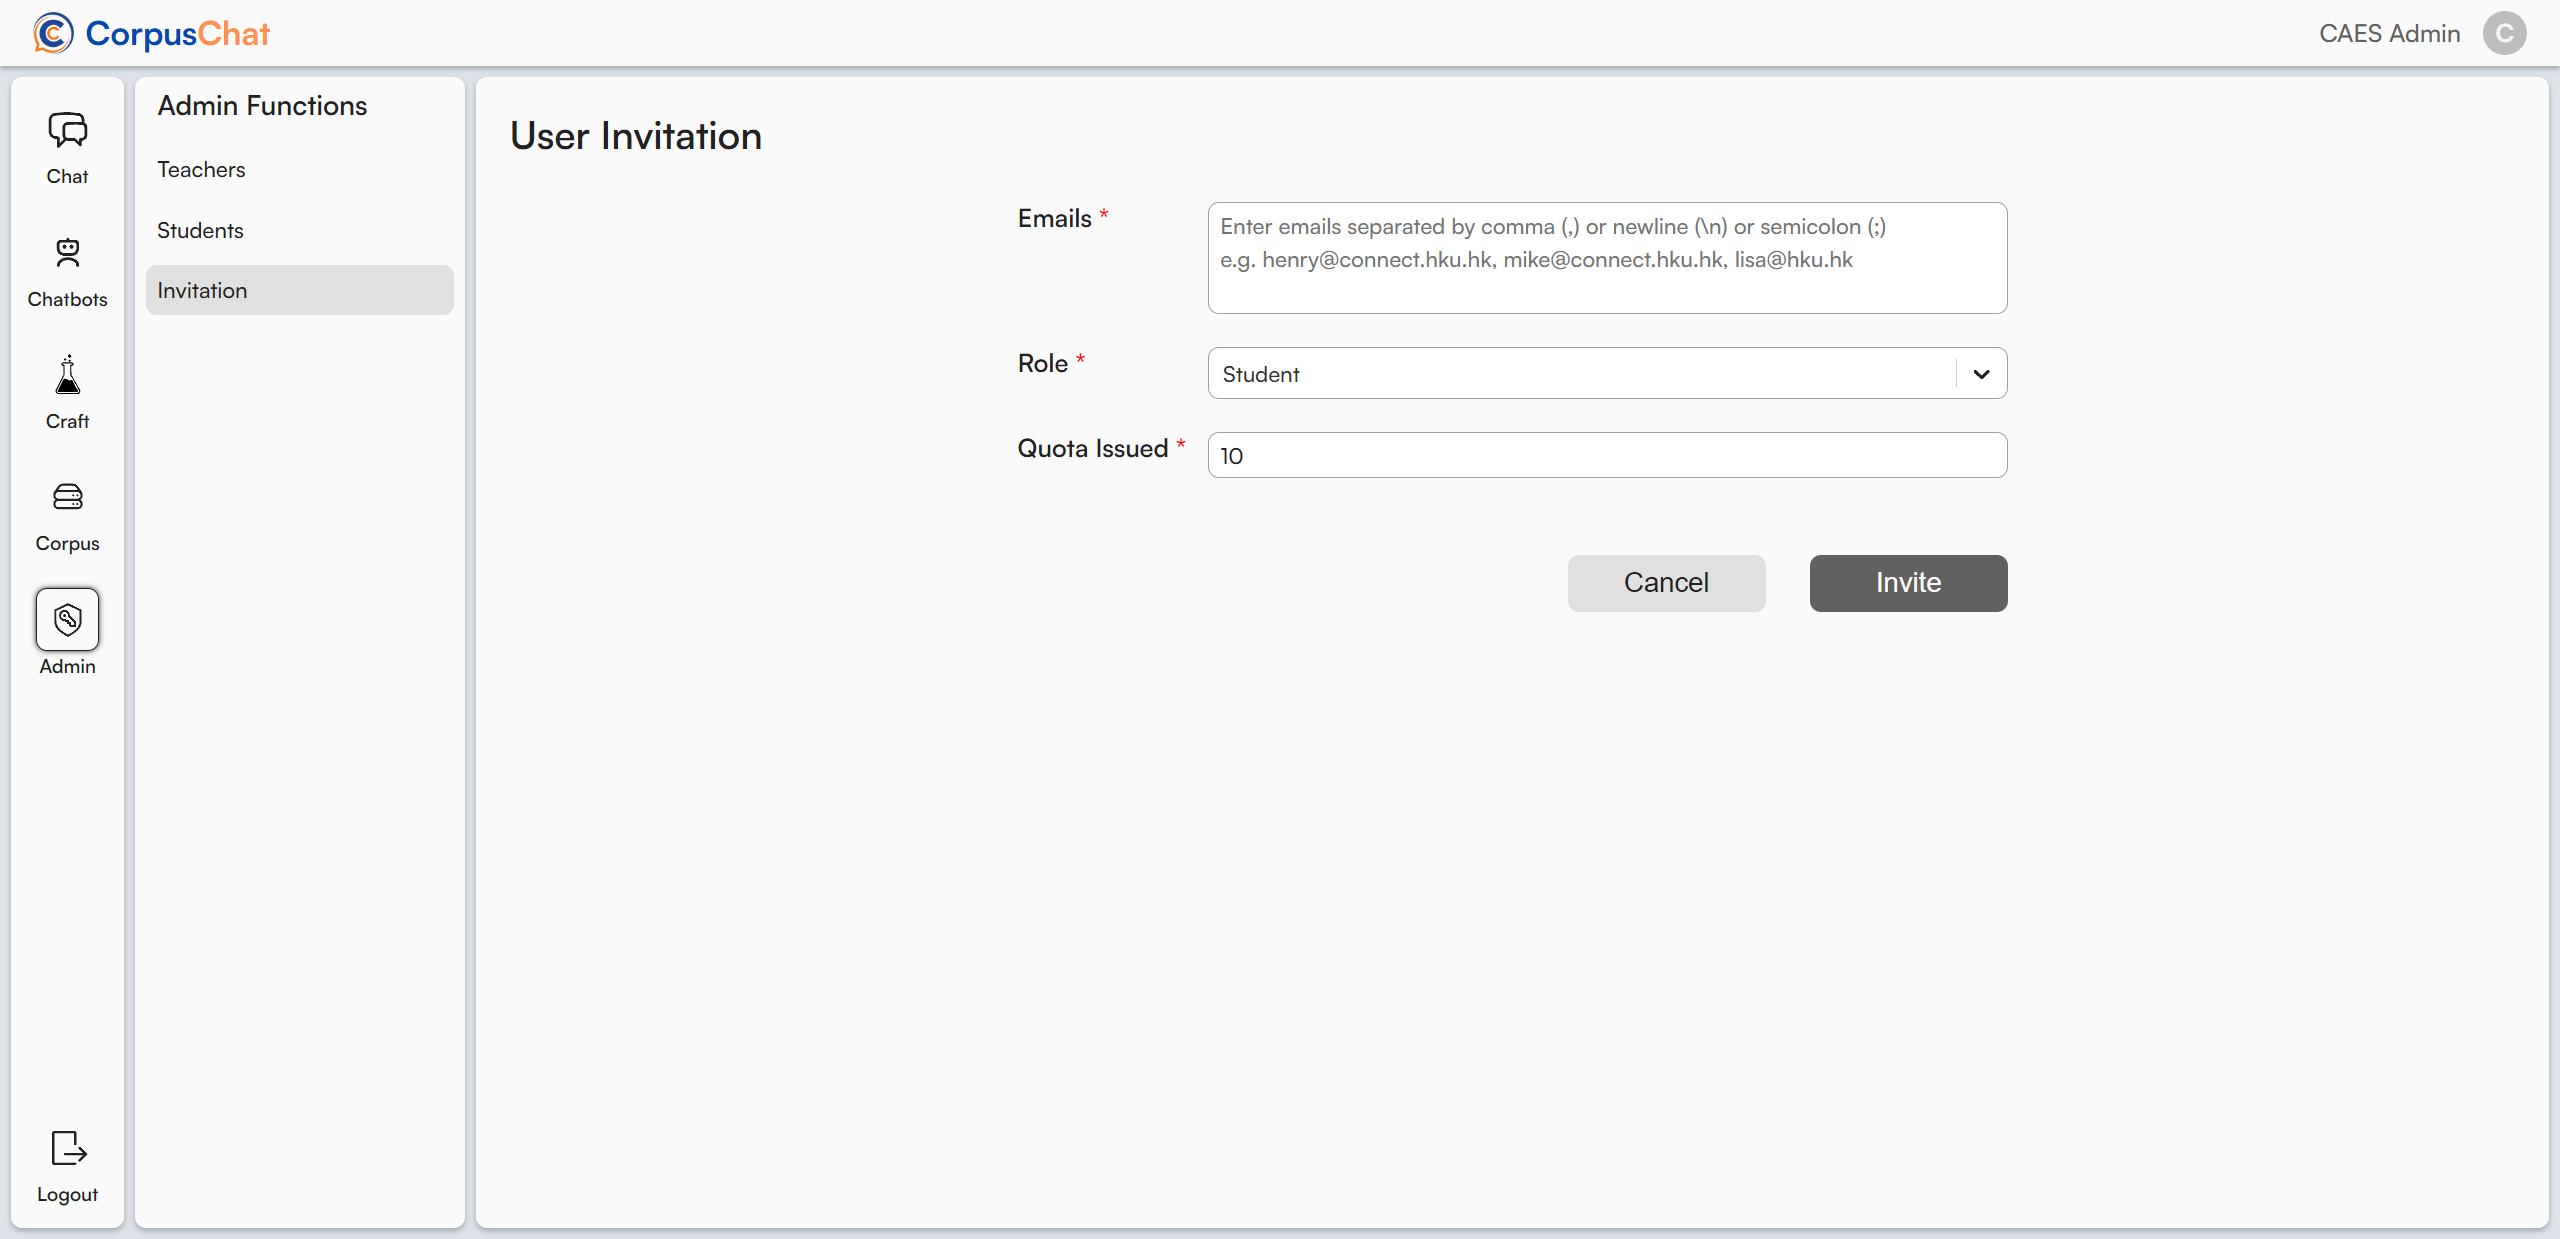Click the CAES Admin username text

2389,34
